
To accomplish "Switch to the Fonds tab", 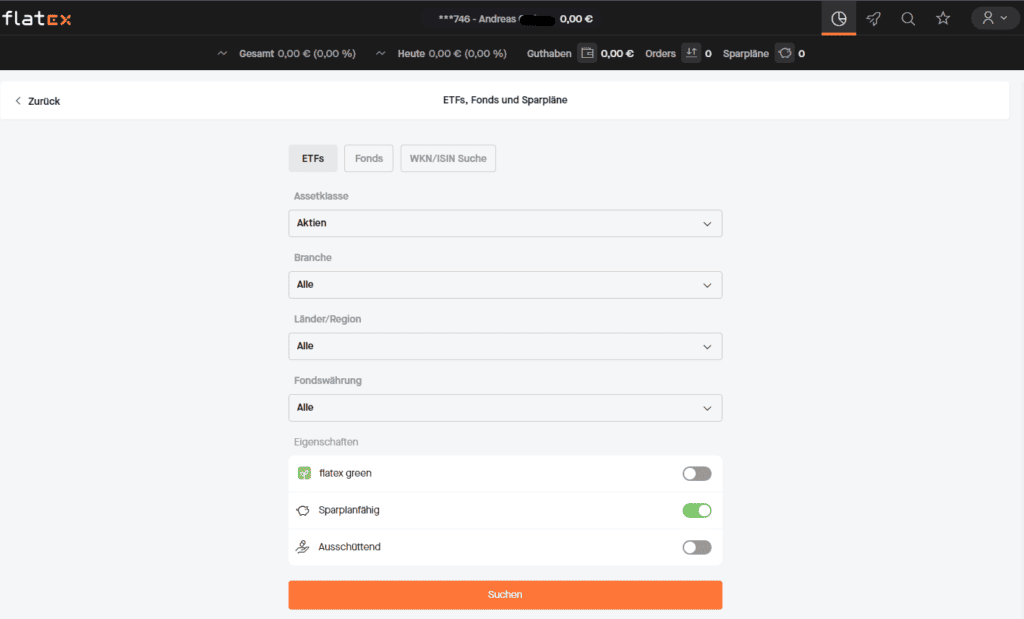I will [368, 159].
